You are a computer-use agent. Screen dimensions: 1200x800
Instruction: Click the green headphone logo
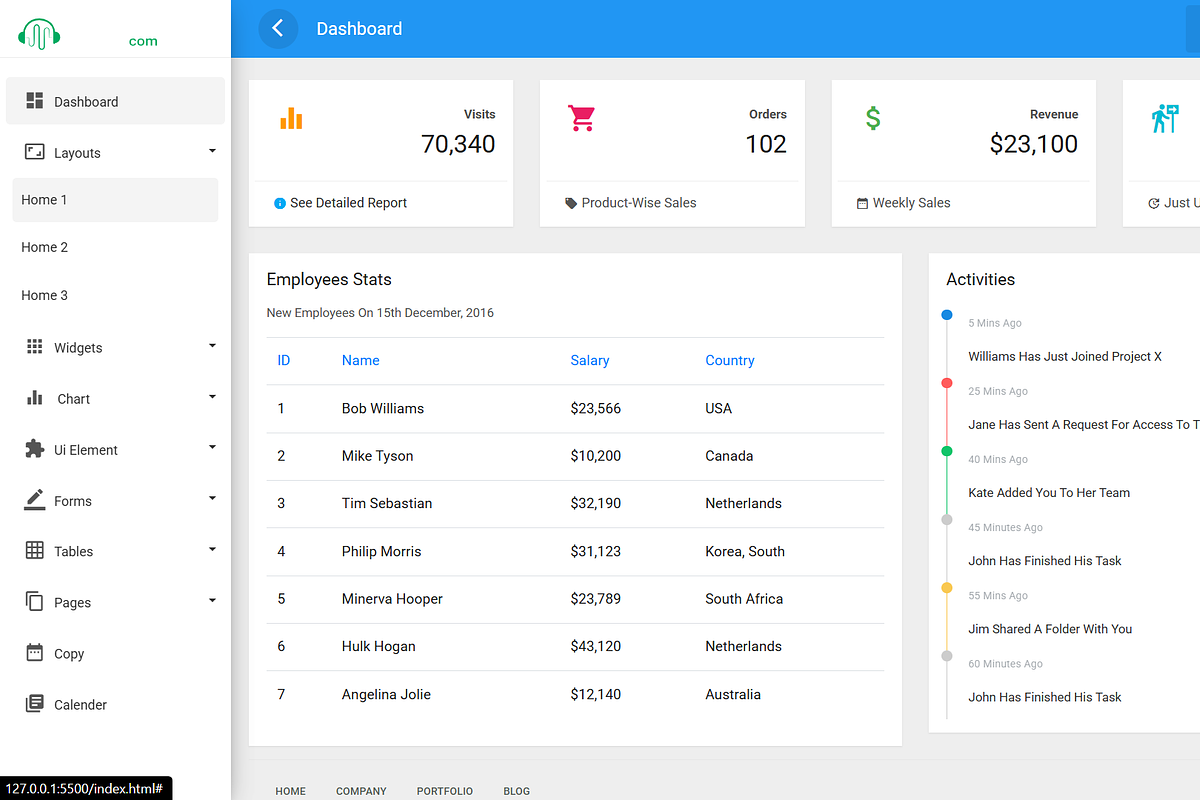point(40,36)
